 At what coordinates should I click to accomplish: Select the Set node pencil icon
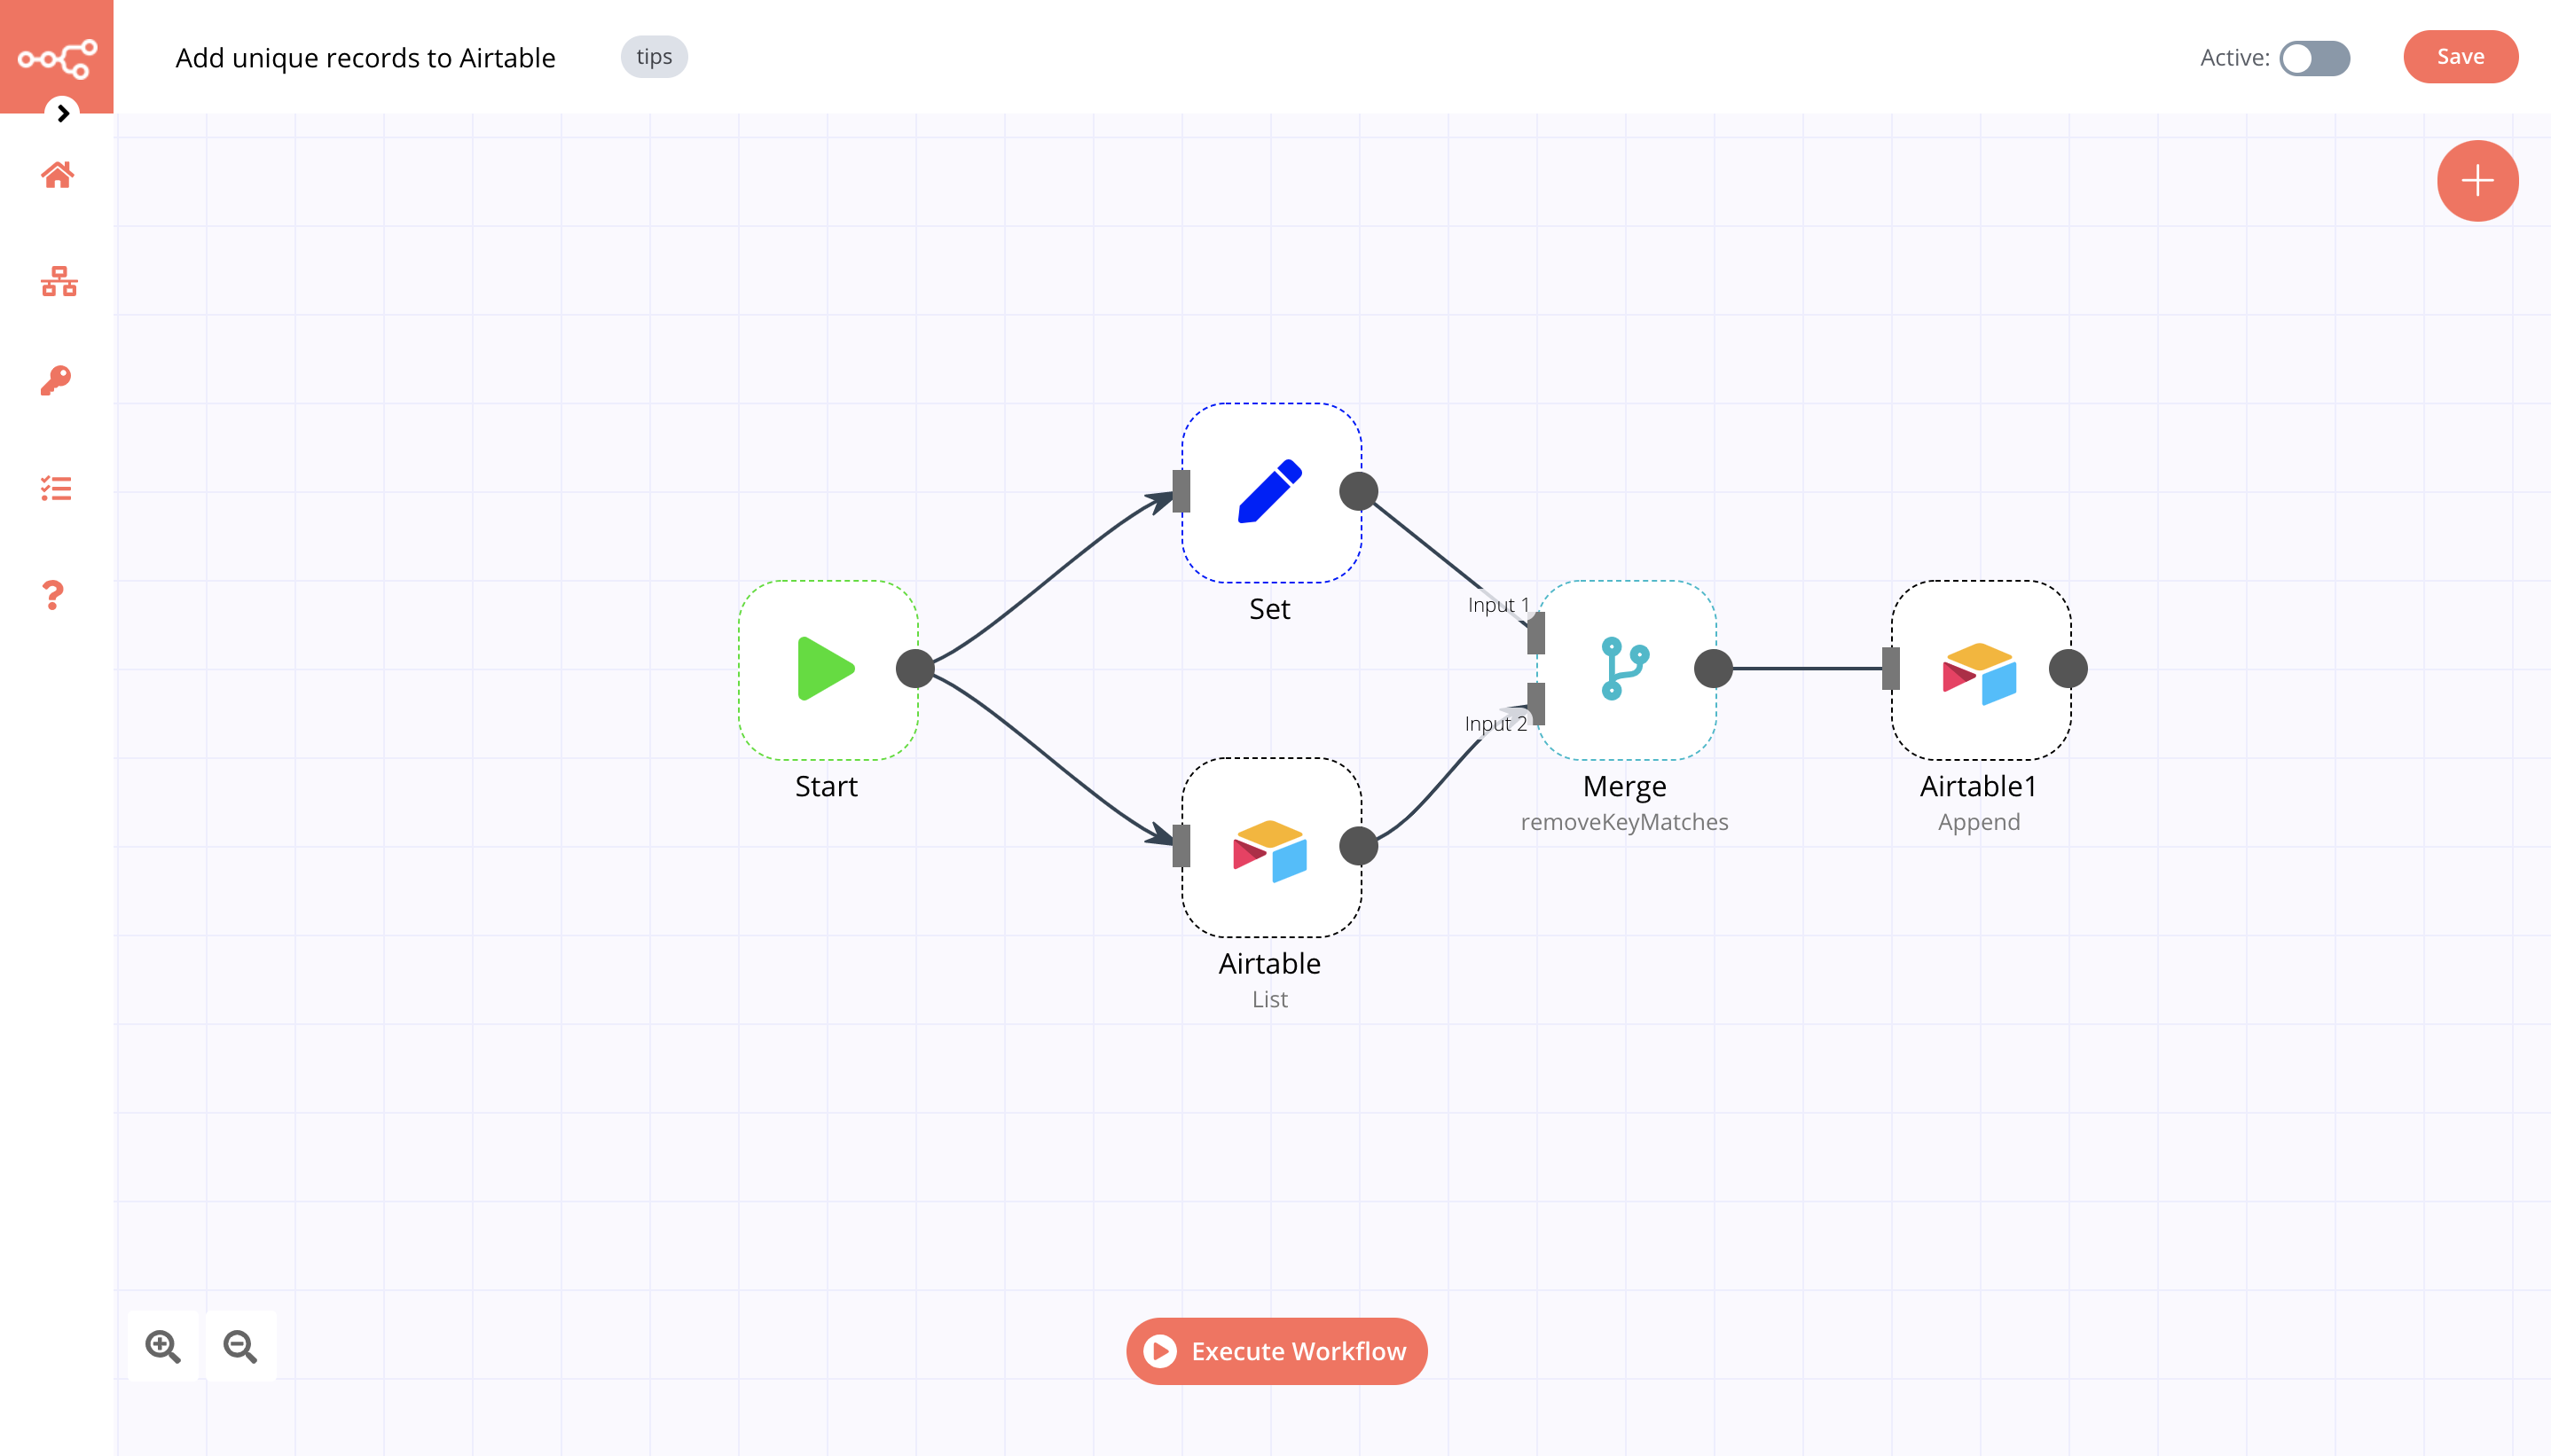tap(1270, 492)
